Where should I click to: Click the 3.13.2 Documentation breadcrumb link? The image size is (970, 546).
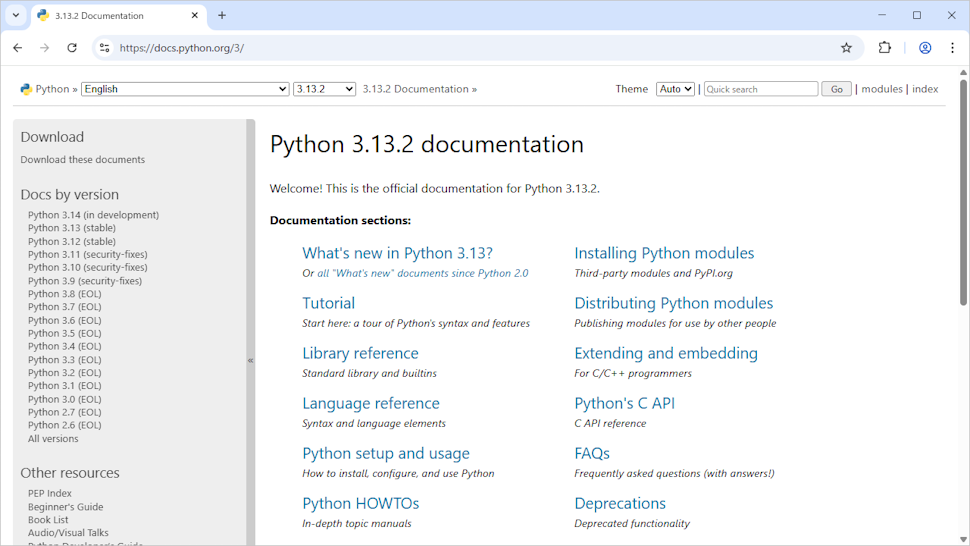coord(416,89)
